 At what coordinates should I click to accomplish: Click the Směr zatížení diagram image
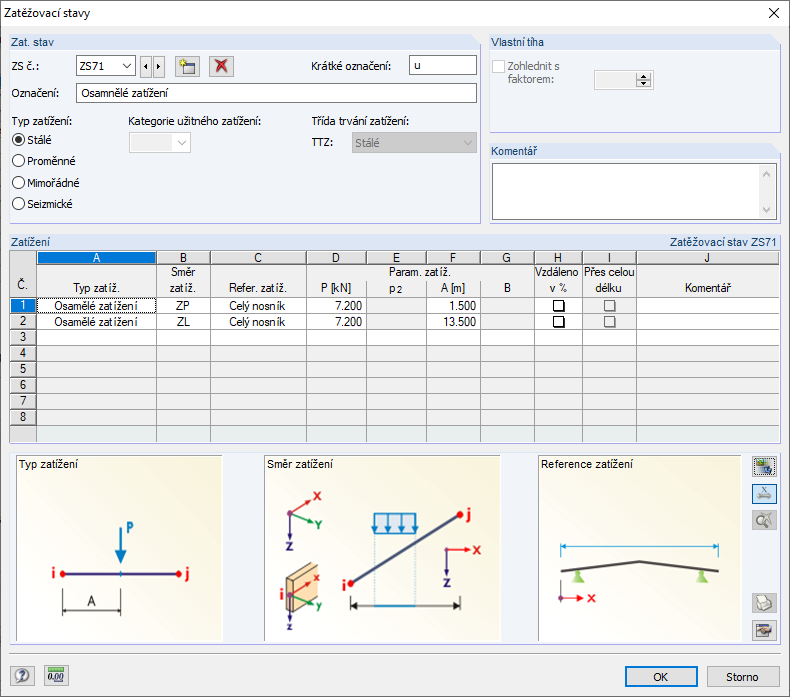382,548
